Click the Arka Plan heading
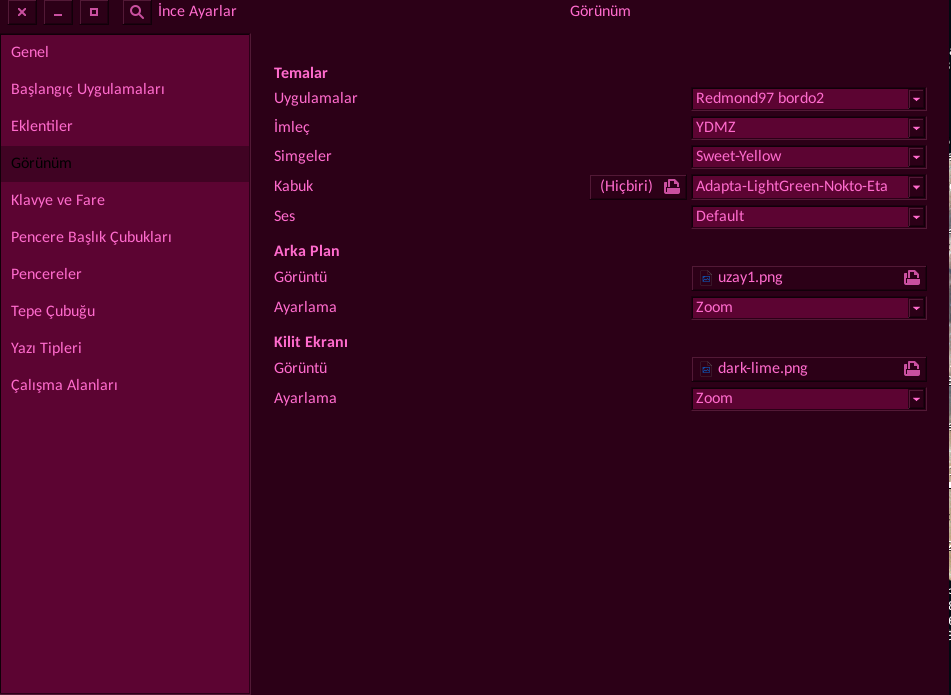Image resolution: width=951 pixels, height=695 pixels. [x=306, y=251]
